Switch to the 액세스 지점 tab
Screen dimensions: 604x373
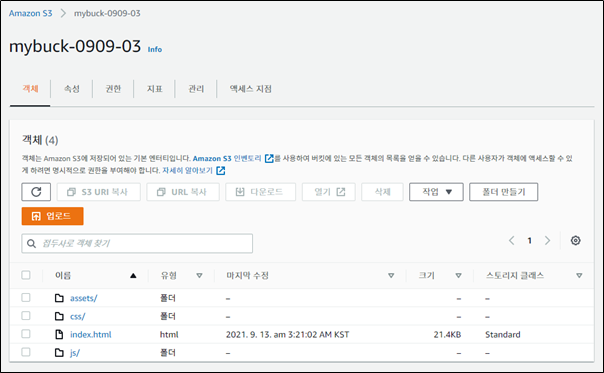pos(251,89)
